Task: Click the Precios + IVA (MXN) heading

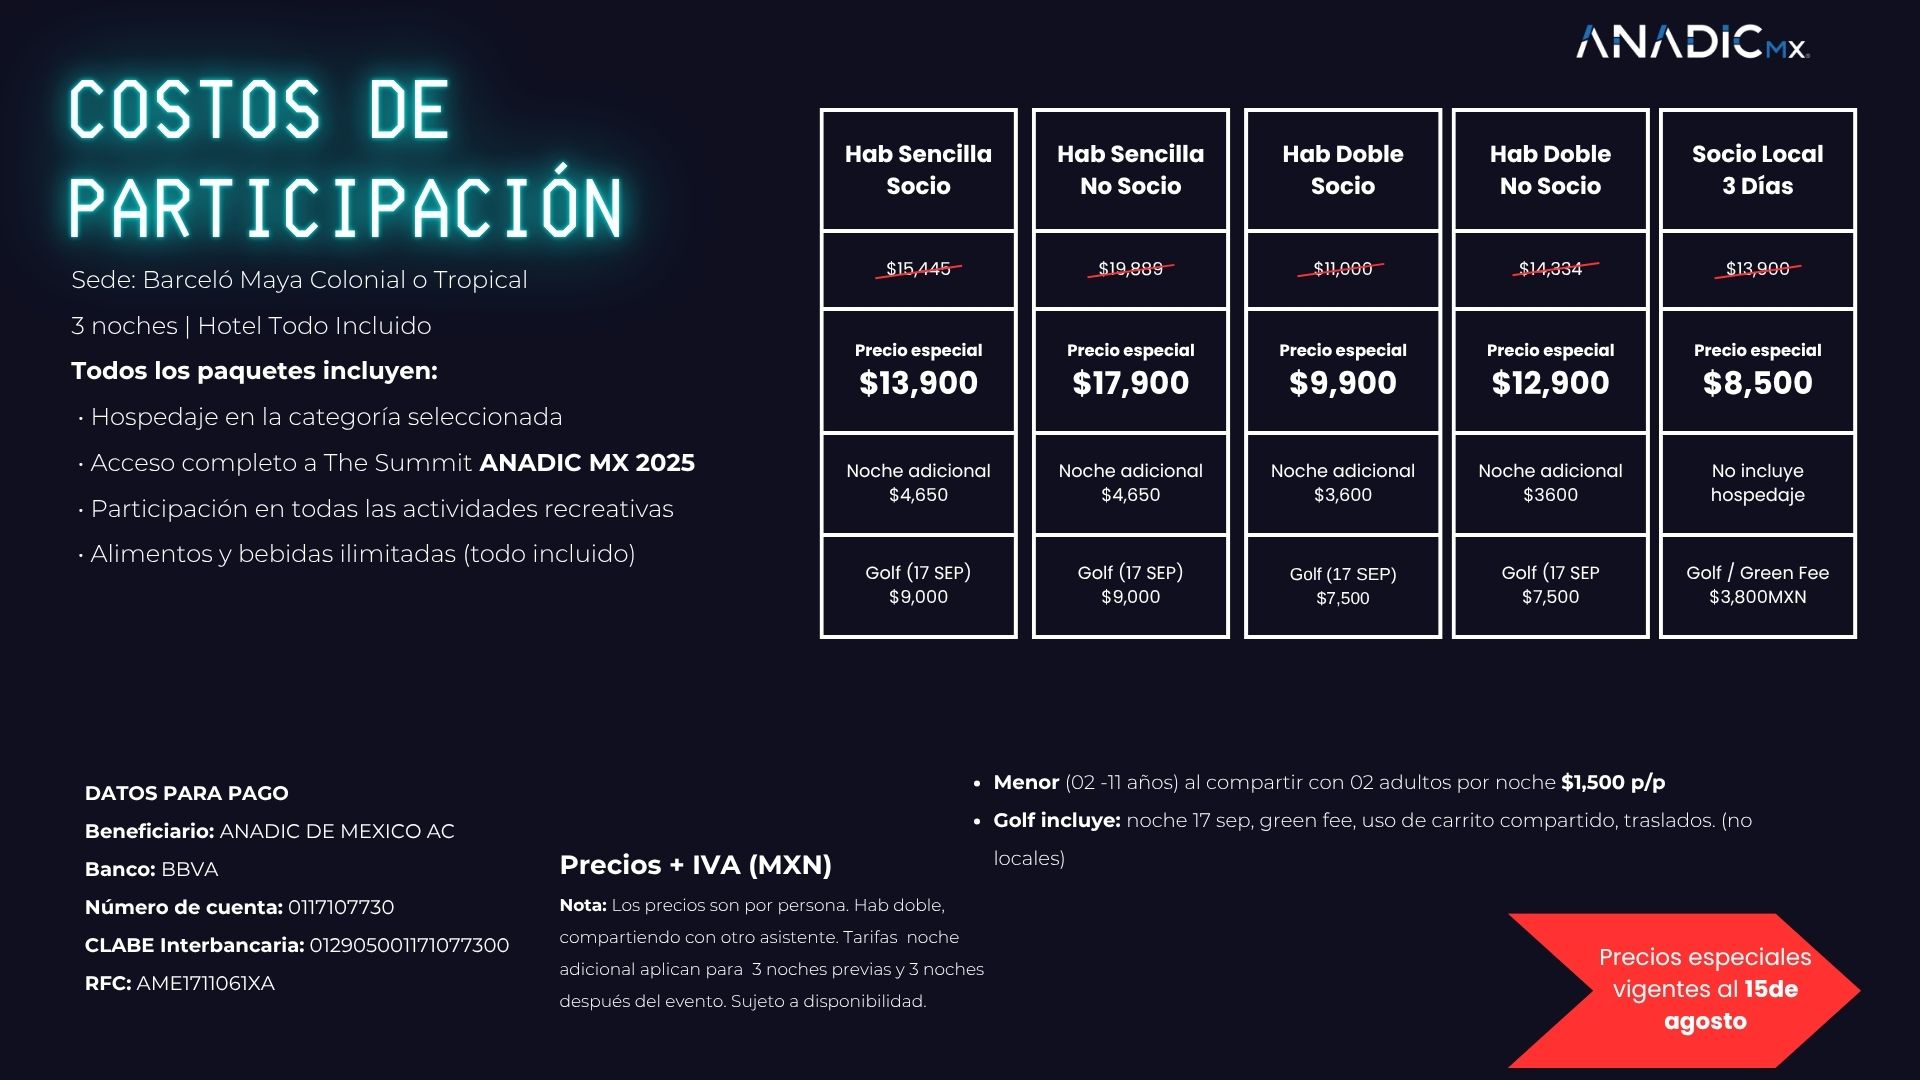Action: 695,865
